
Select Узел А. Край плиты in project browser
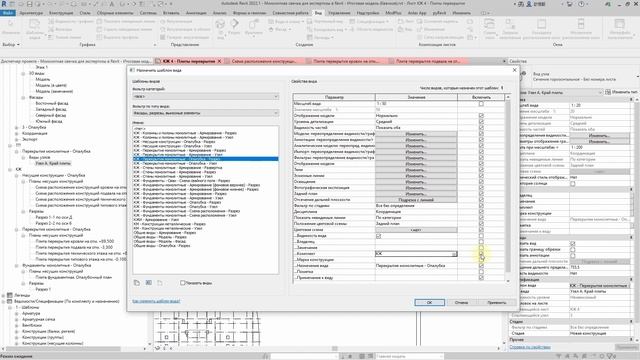point(53,163)
